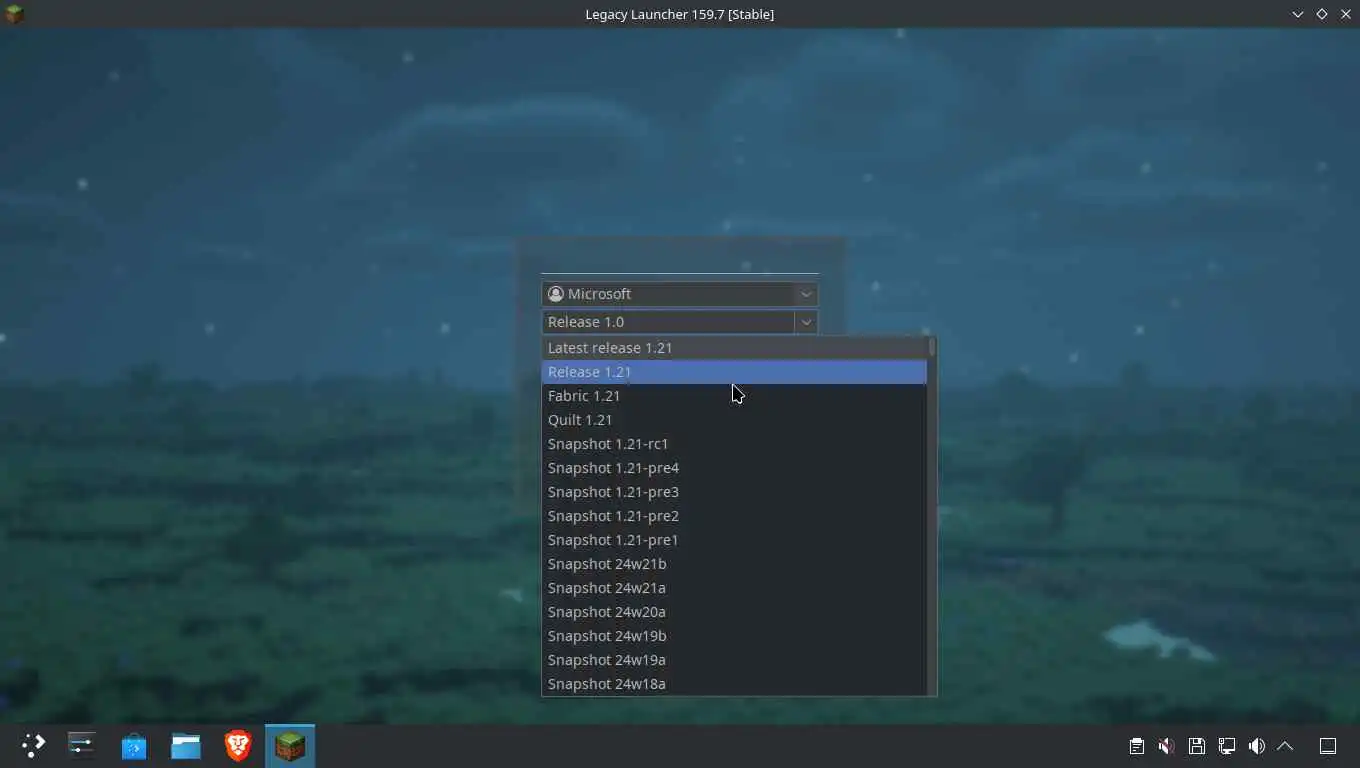Select the Legacy Launcher taskbar entry
The height and width of the screenshot is (768, 1360).
coord(290,746)
